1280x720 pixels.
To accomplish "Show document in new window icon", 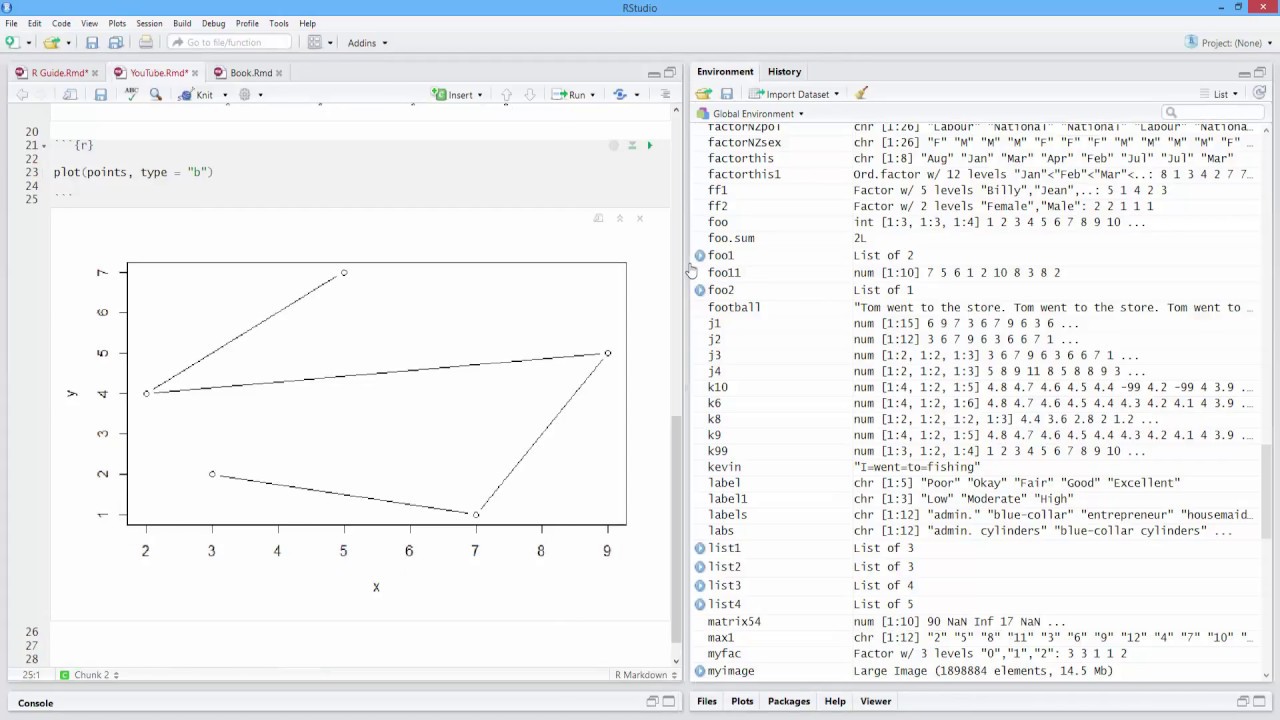I will (x=70, y=94).
